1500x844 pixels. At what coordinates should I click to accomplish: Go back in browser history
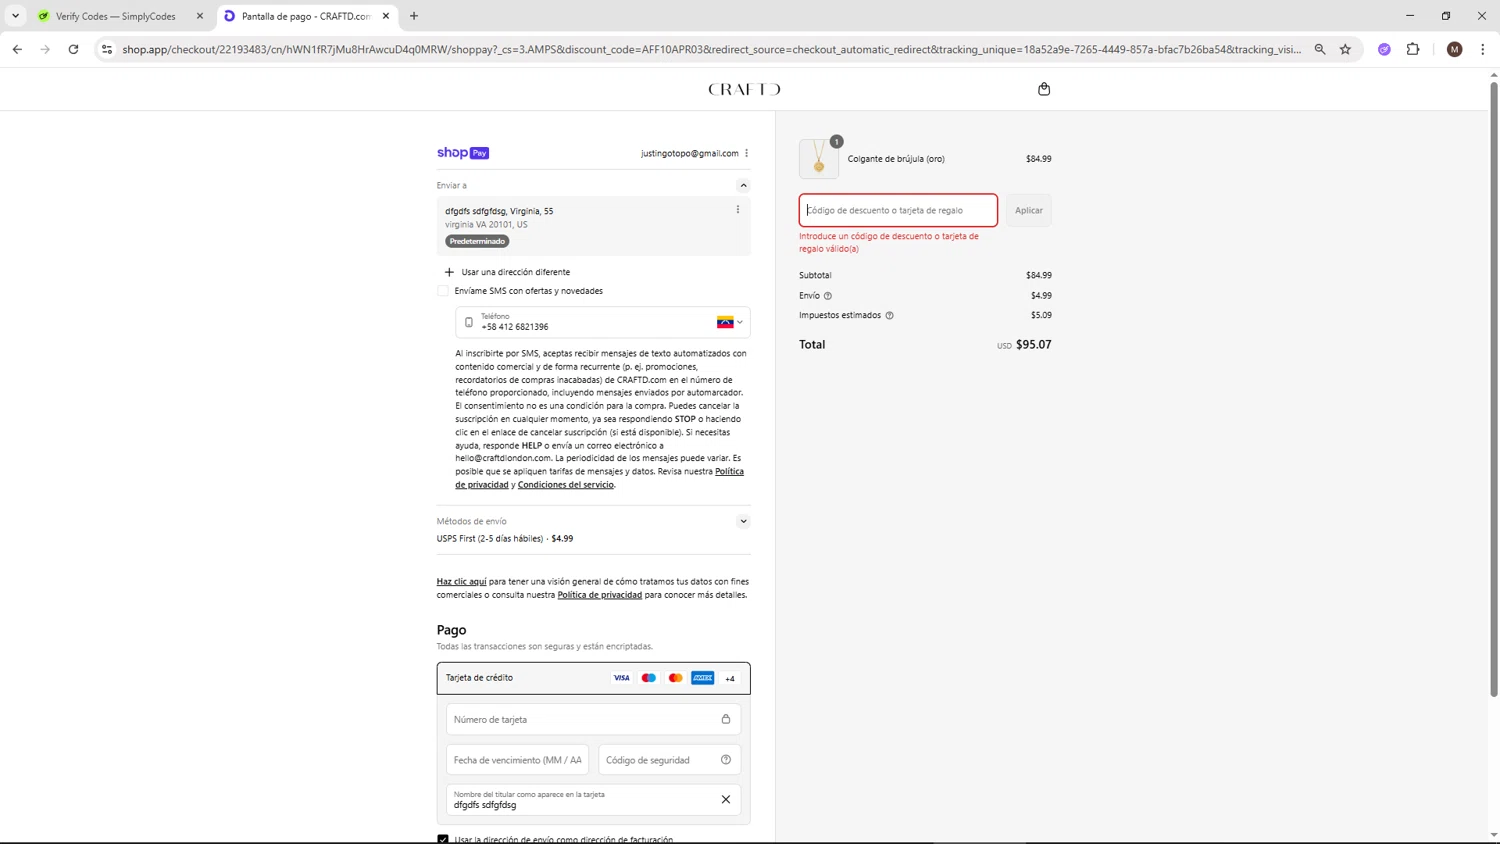(17, 49)
